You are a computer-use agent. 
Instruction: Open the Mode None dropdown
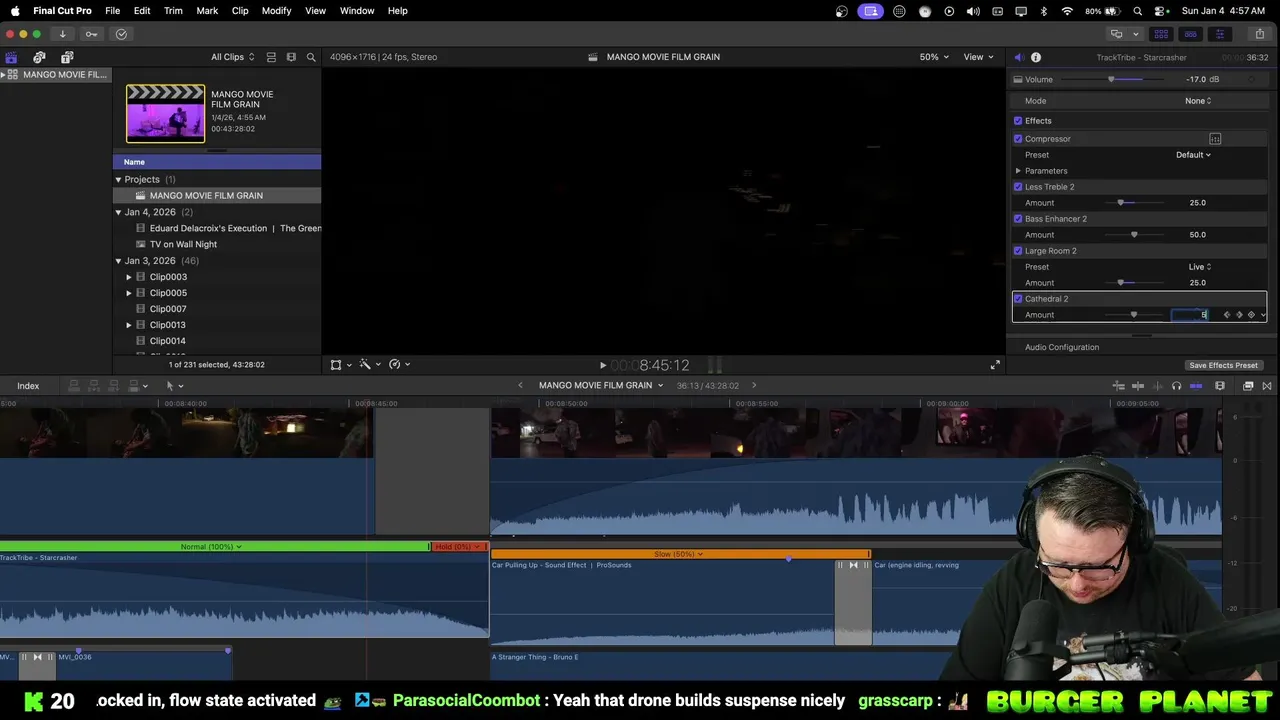(1198, 101)
